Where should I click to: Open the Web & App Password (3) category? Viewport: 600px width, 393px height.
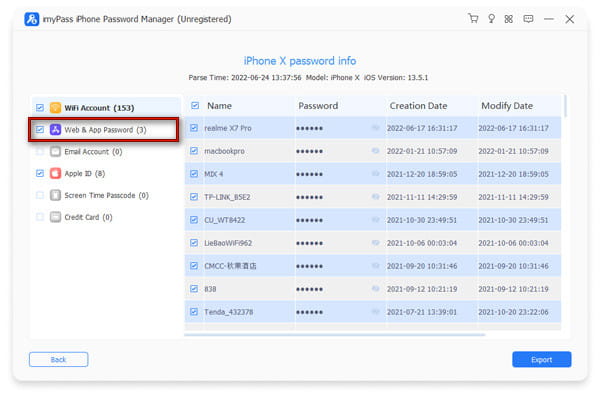pyautogui.click(x=105, y=130)
